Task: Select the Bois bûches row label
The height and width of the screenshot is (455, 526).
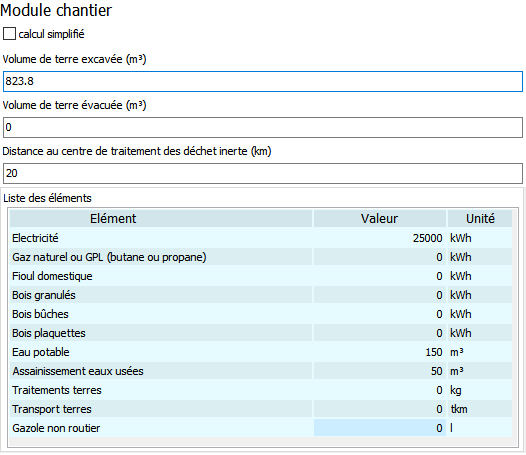Action: [x=40, y=314]
